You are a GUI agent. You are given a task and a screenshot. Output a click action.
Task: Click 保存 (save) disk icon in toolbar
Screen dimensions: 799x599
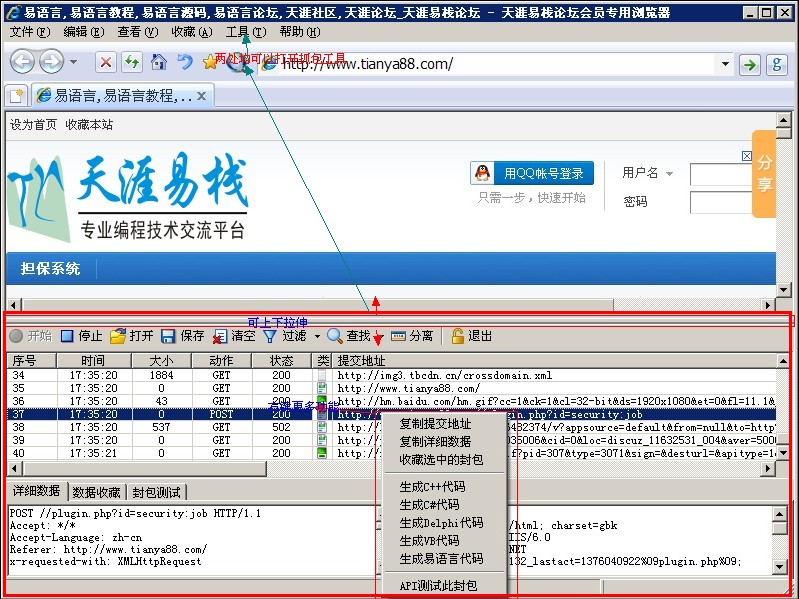pos(168,336)
